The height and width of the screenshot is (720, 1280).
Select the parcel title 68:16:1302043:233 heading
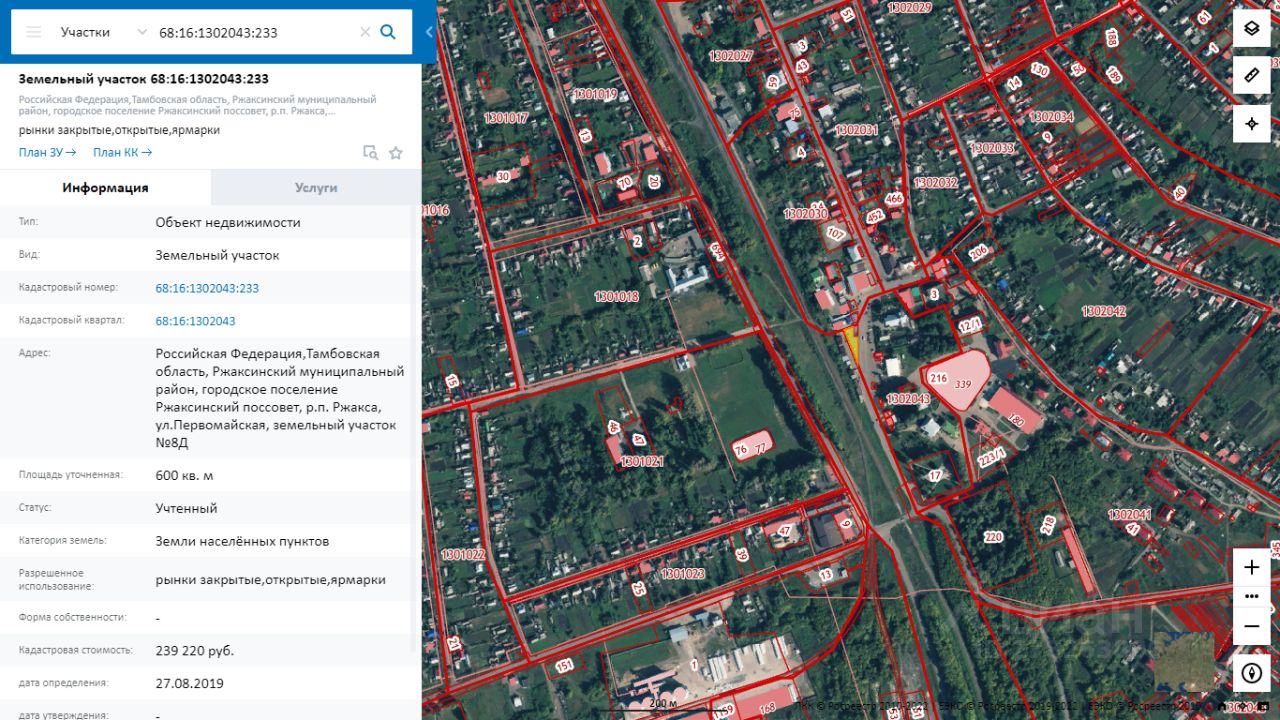143,79
